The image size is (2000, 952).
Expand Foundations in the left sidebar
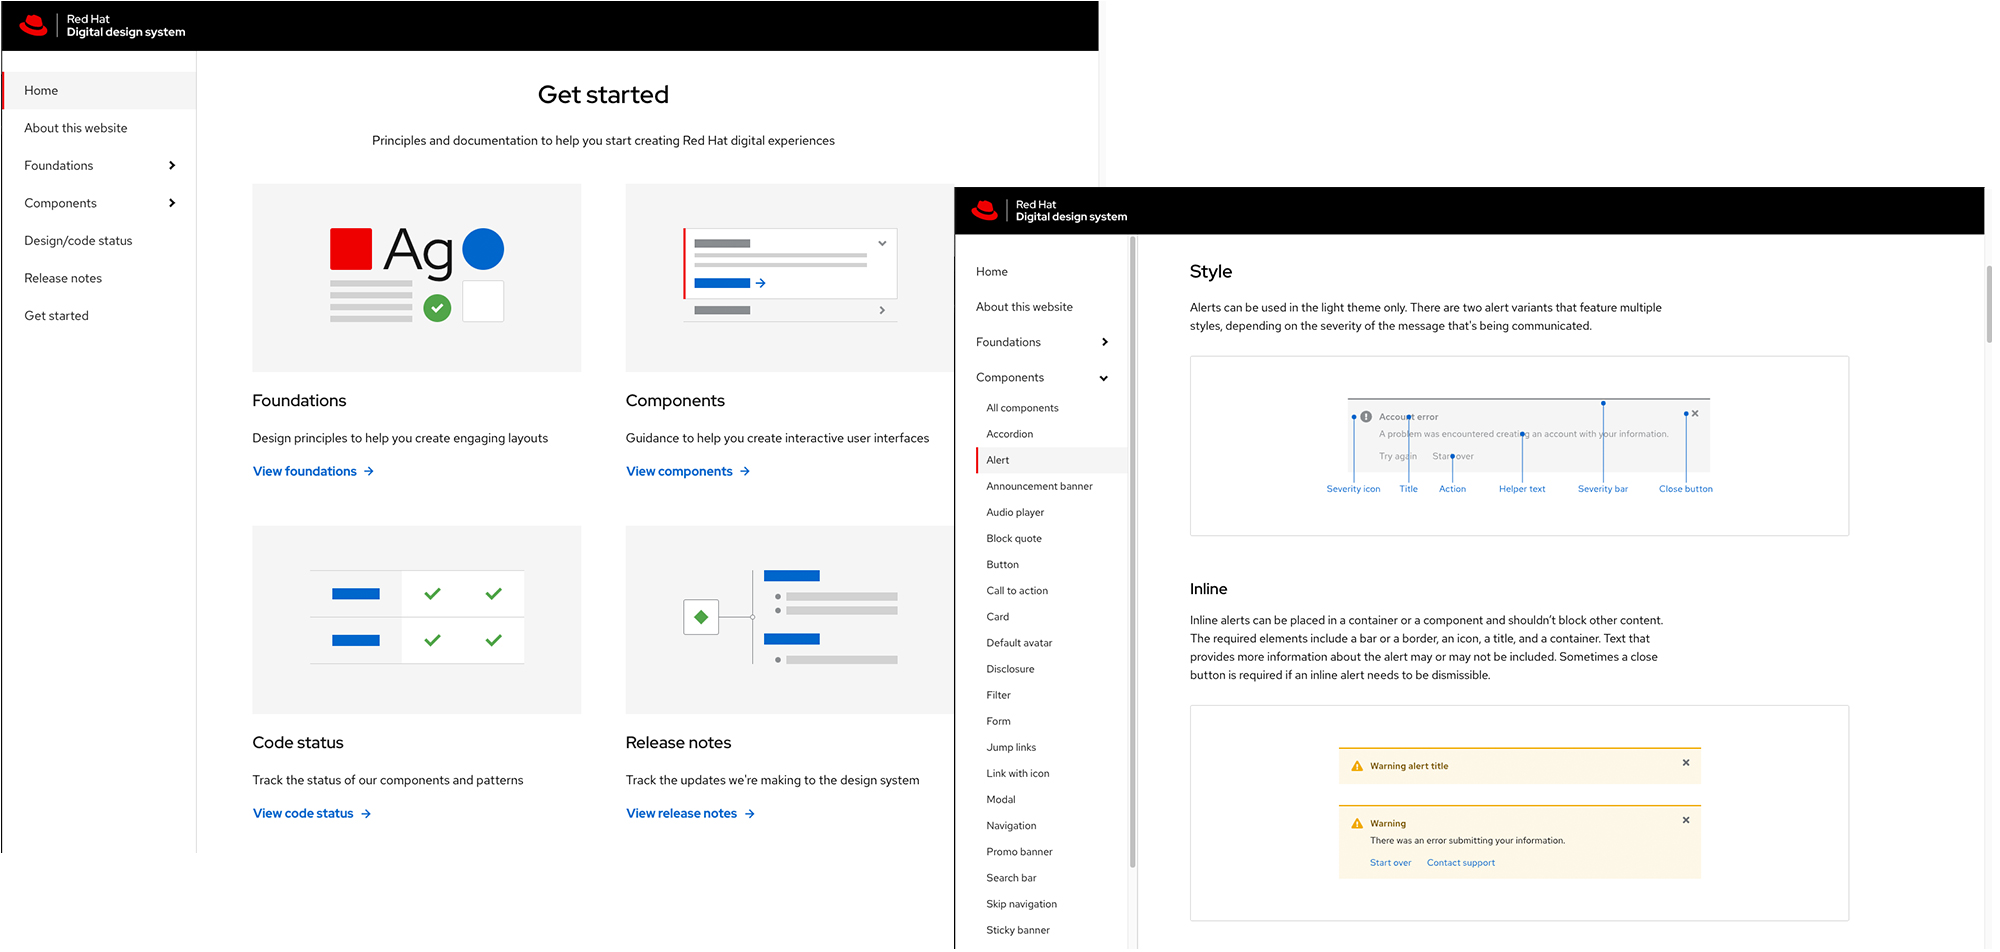click(x=172, y=166)
